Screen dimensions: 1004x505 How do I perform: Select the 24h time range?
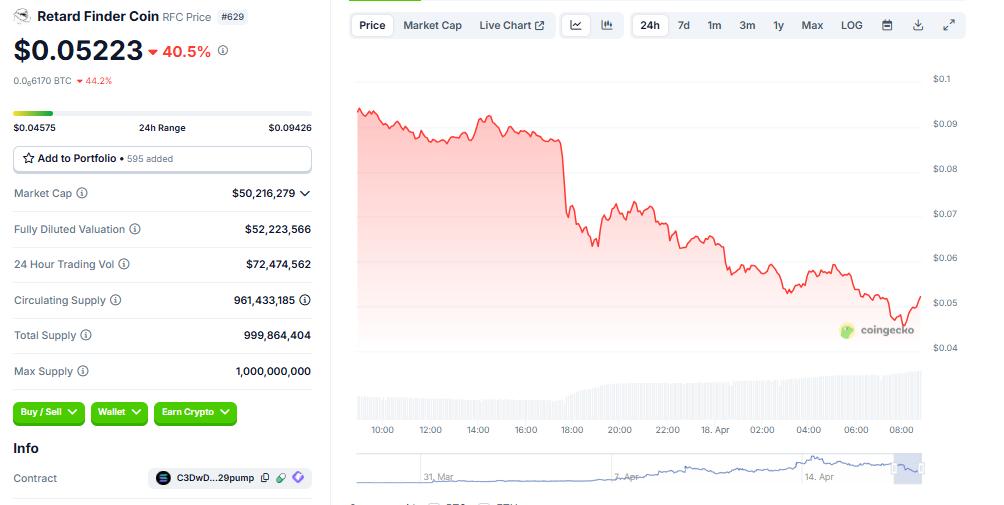(x=650, y=25)
